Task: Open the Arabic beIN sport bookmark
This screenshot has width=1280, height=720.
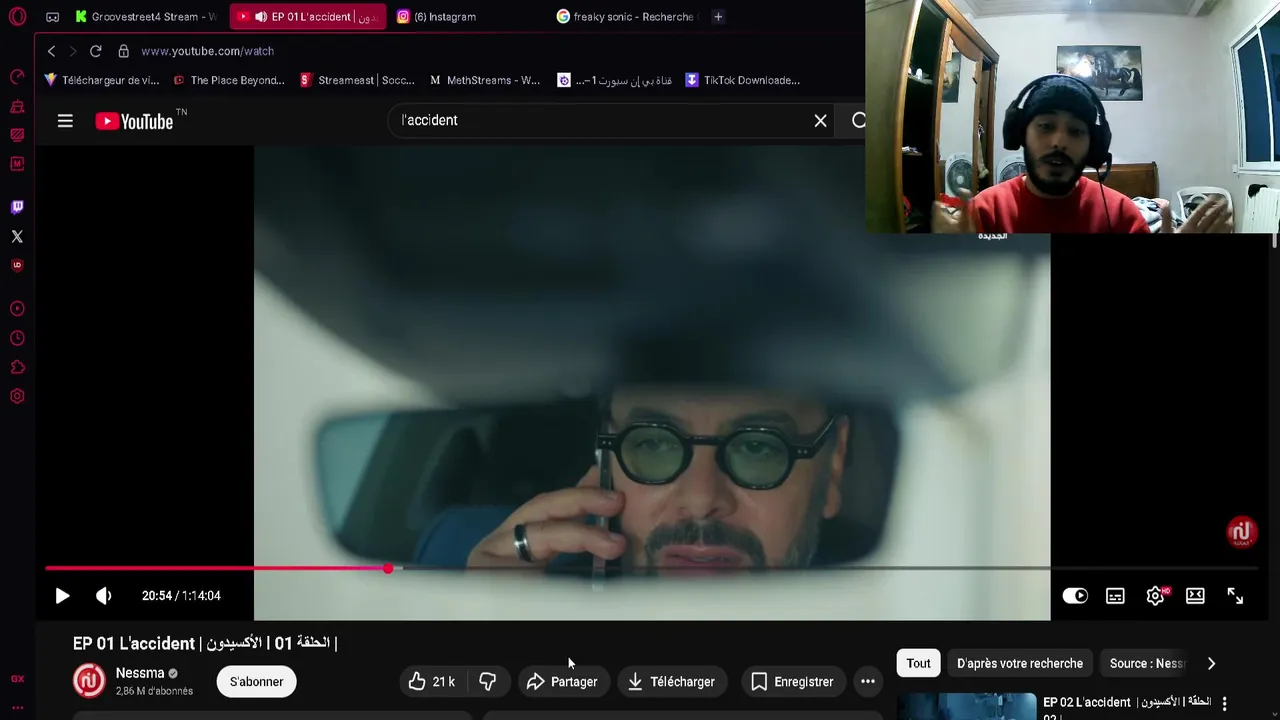Action: 614,80
